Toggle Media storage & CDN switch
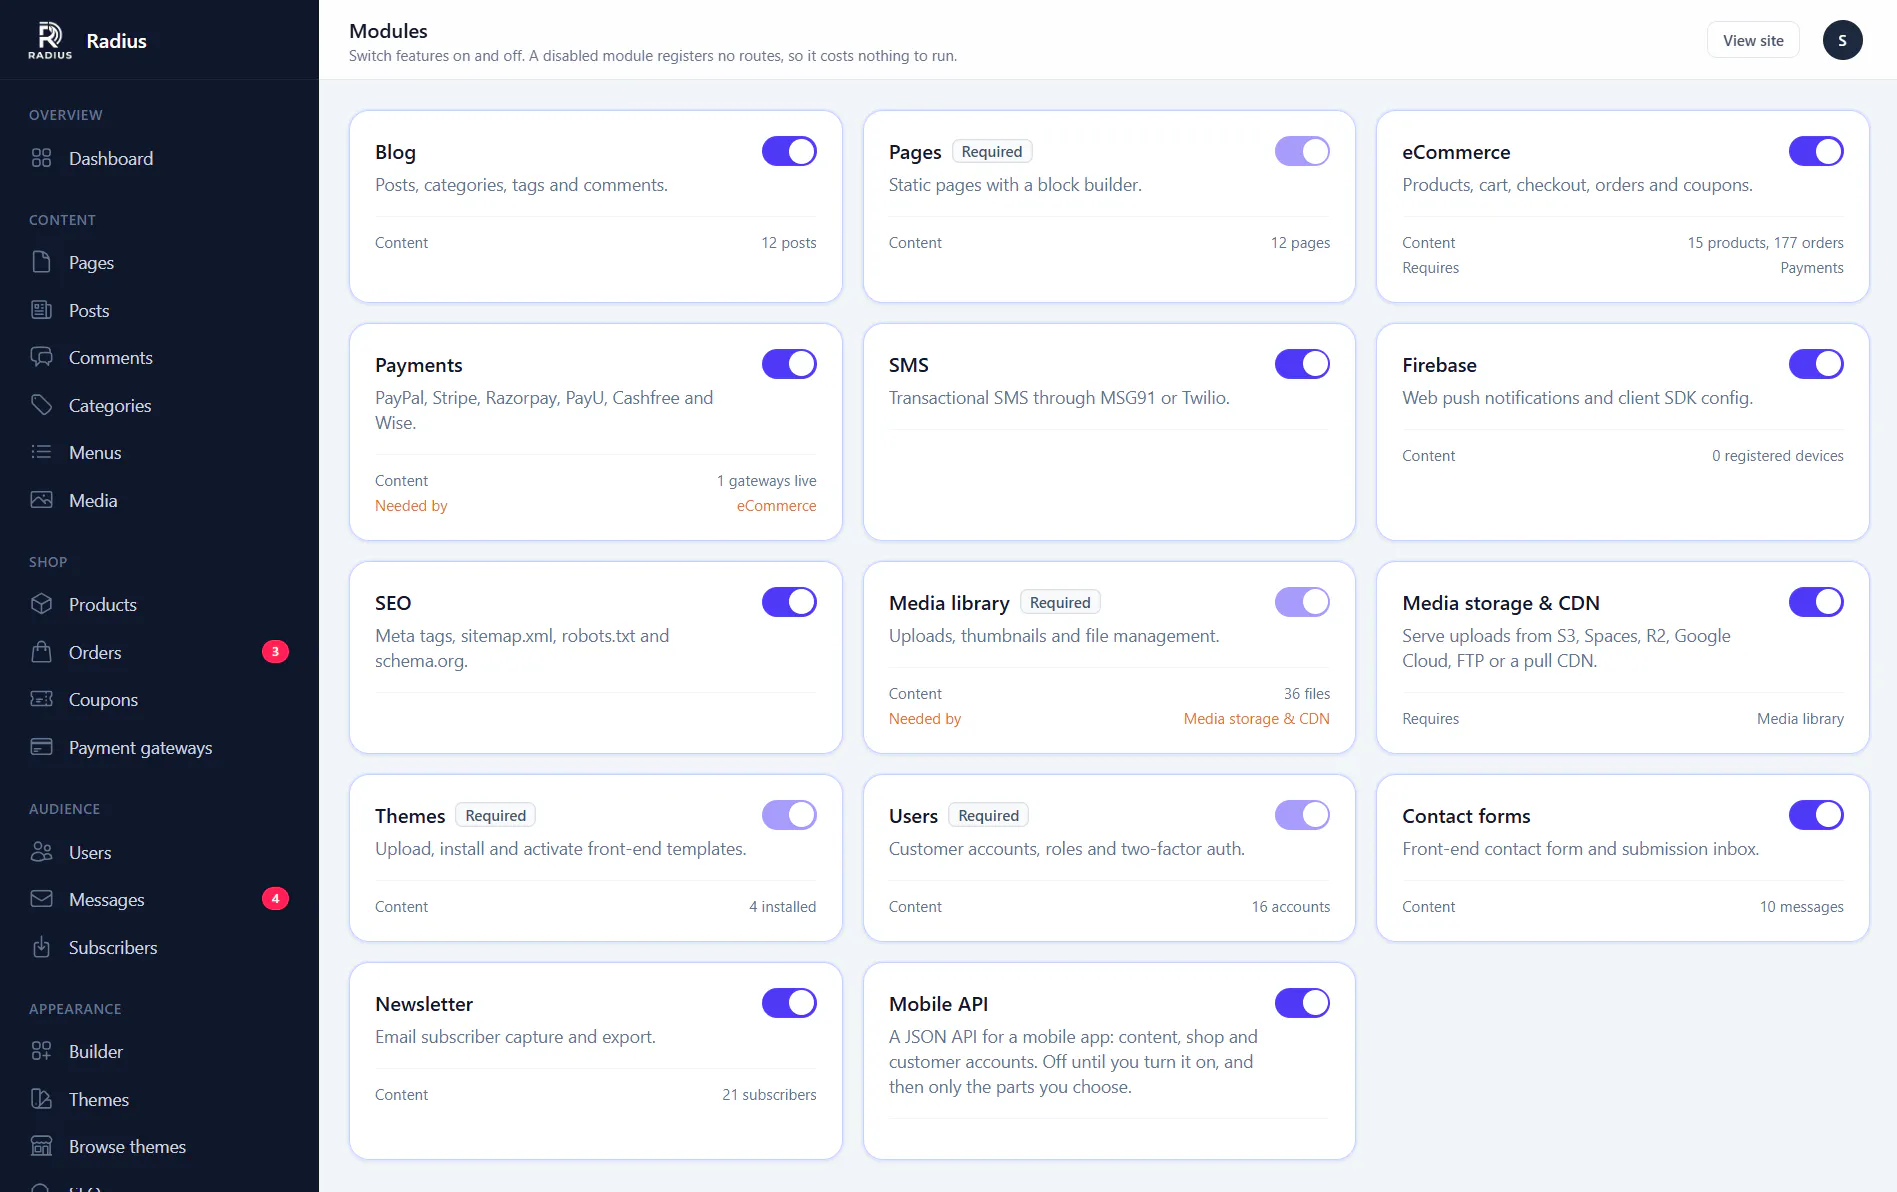Image resolution: width=1897 pixels, height=1192 pixels. tap(1816, 602)
